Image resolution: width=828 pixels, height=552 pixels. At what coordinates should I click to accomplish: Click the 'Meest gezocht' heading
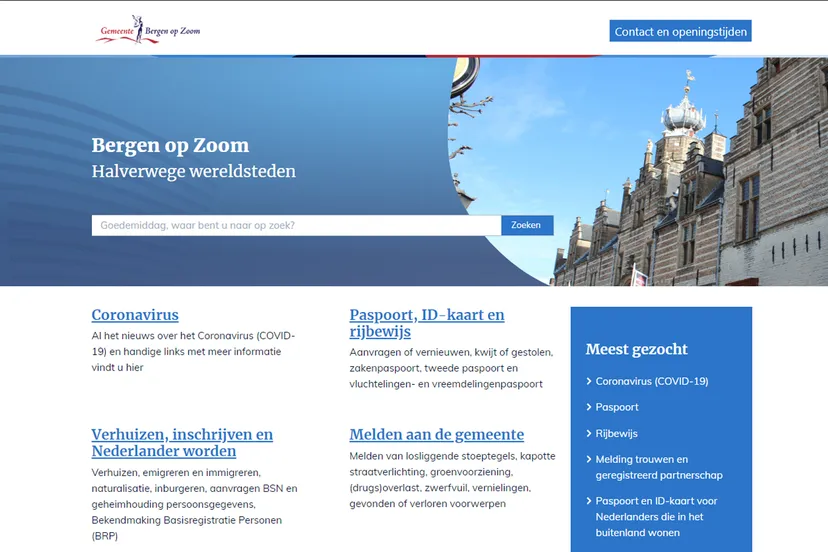point(636,349)
